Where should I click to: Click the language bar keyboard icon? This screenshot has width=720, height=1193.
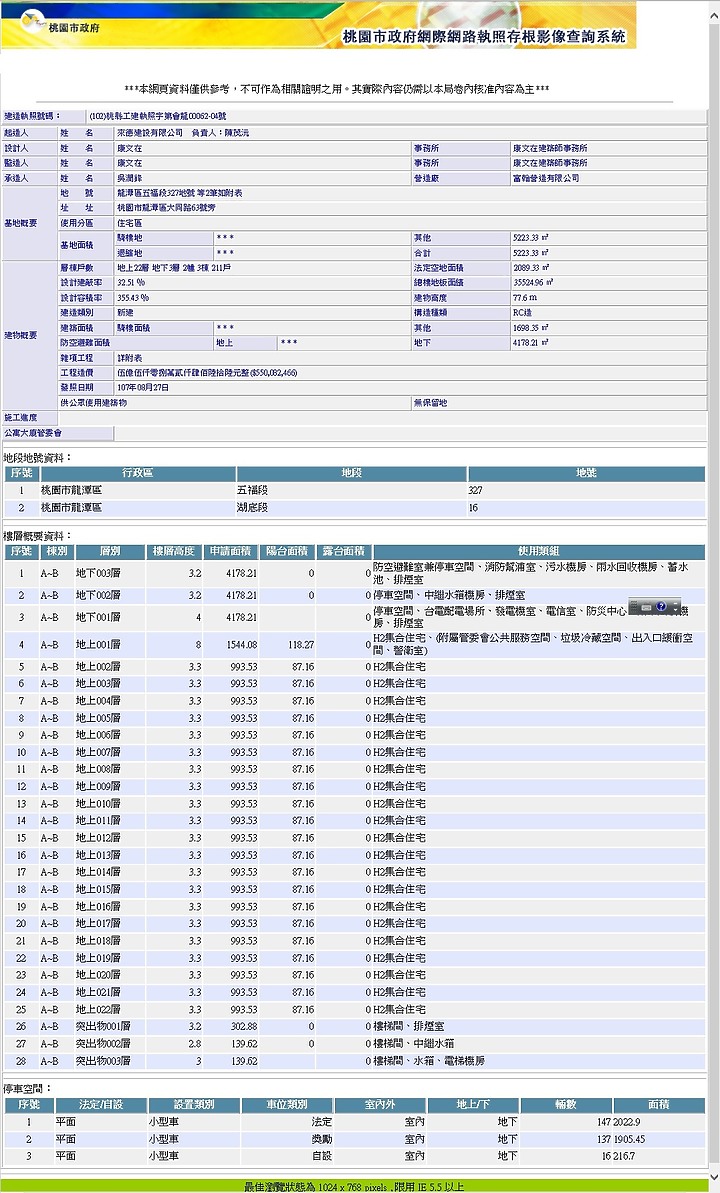[646, 607]
